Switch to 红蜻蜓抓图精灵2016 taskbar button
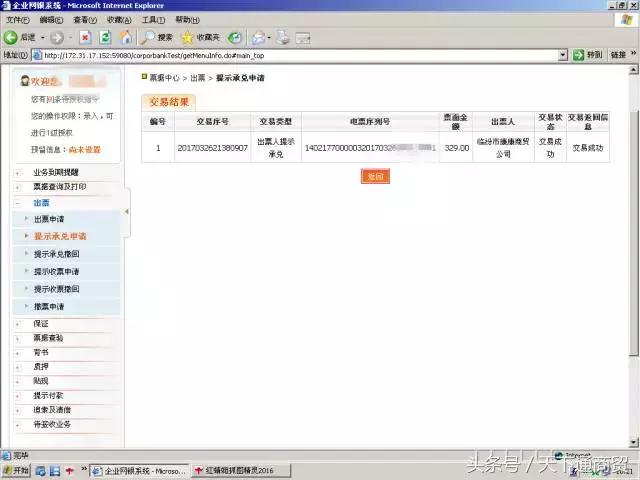The width and height of the screenshot is (640, 480). pos(241,471)
